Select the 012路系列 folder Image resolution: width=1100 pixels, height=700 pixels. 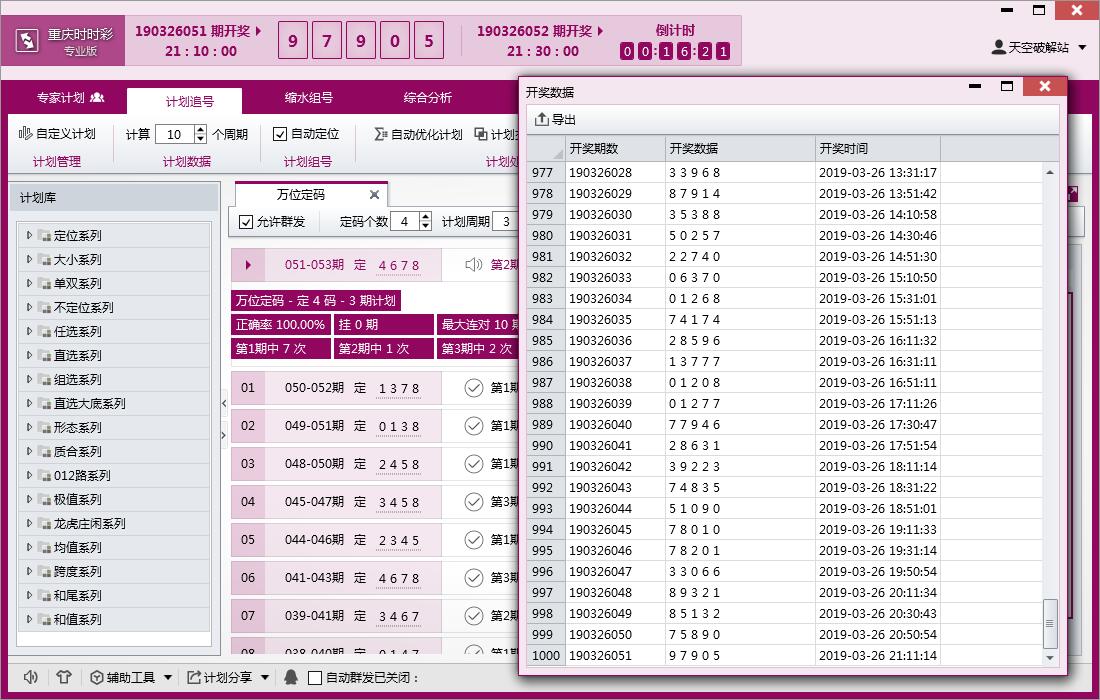pyautogui.click(x=74, y=475)
